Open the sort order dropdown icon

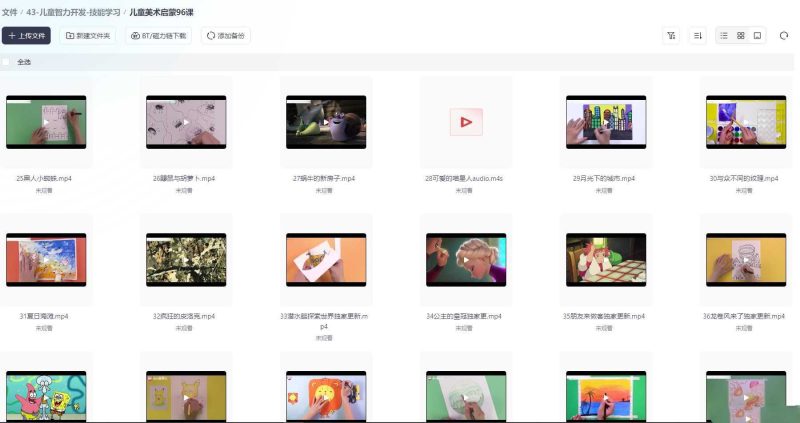tap(698, 35)
